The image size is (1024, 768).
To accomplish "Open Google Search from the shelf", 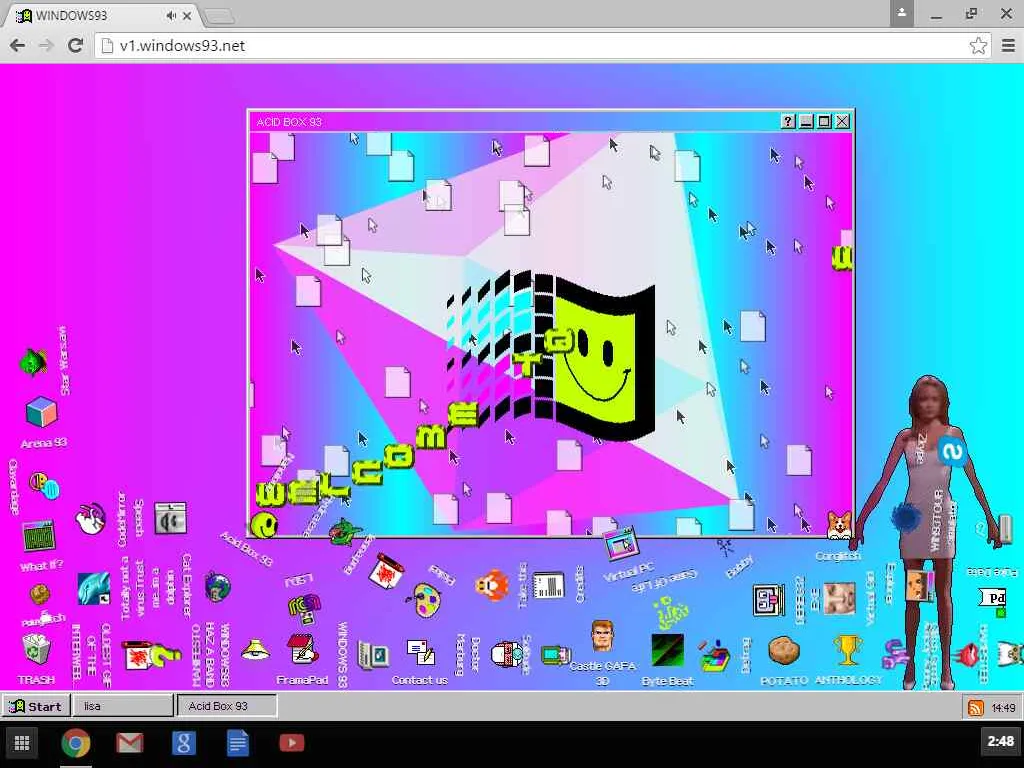I will pos(184,743).
